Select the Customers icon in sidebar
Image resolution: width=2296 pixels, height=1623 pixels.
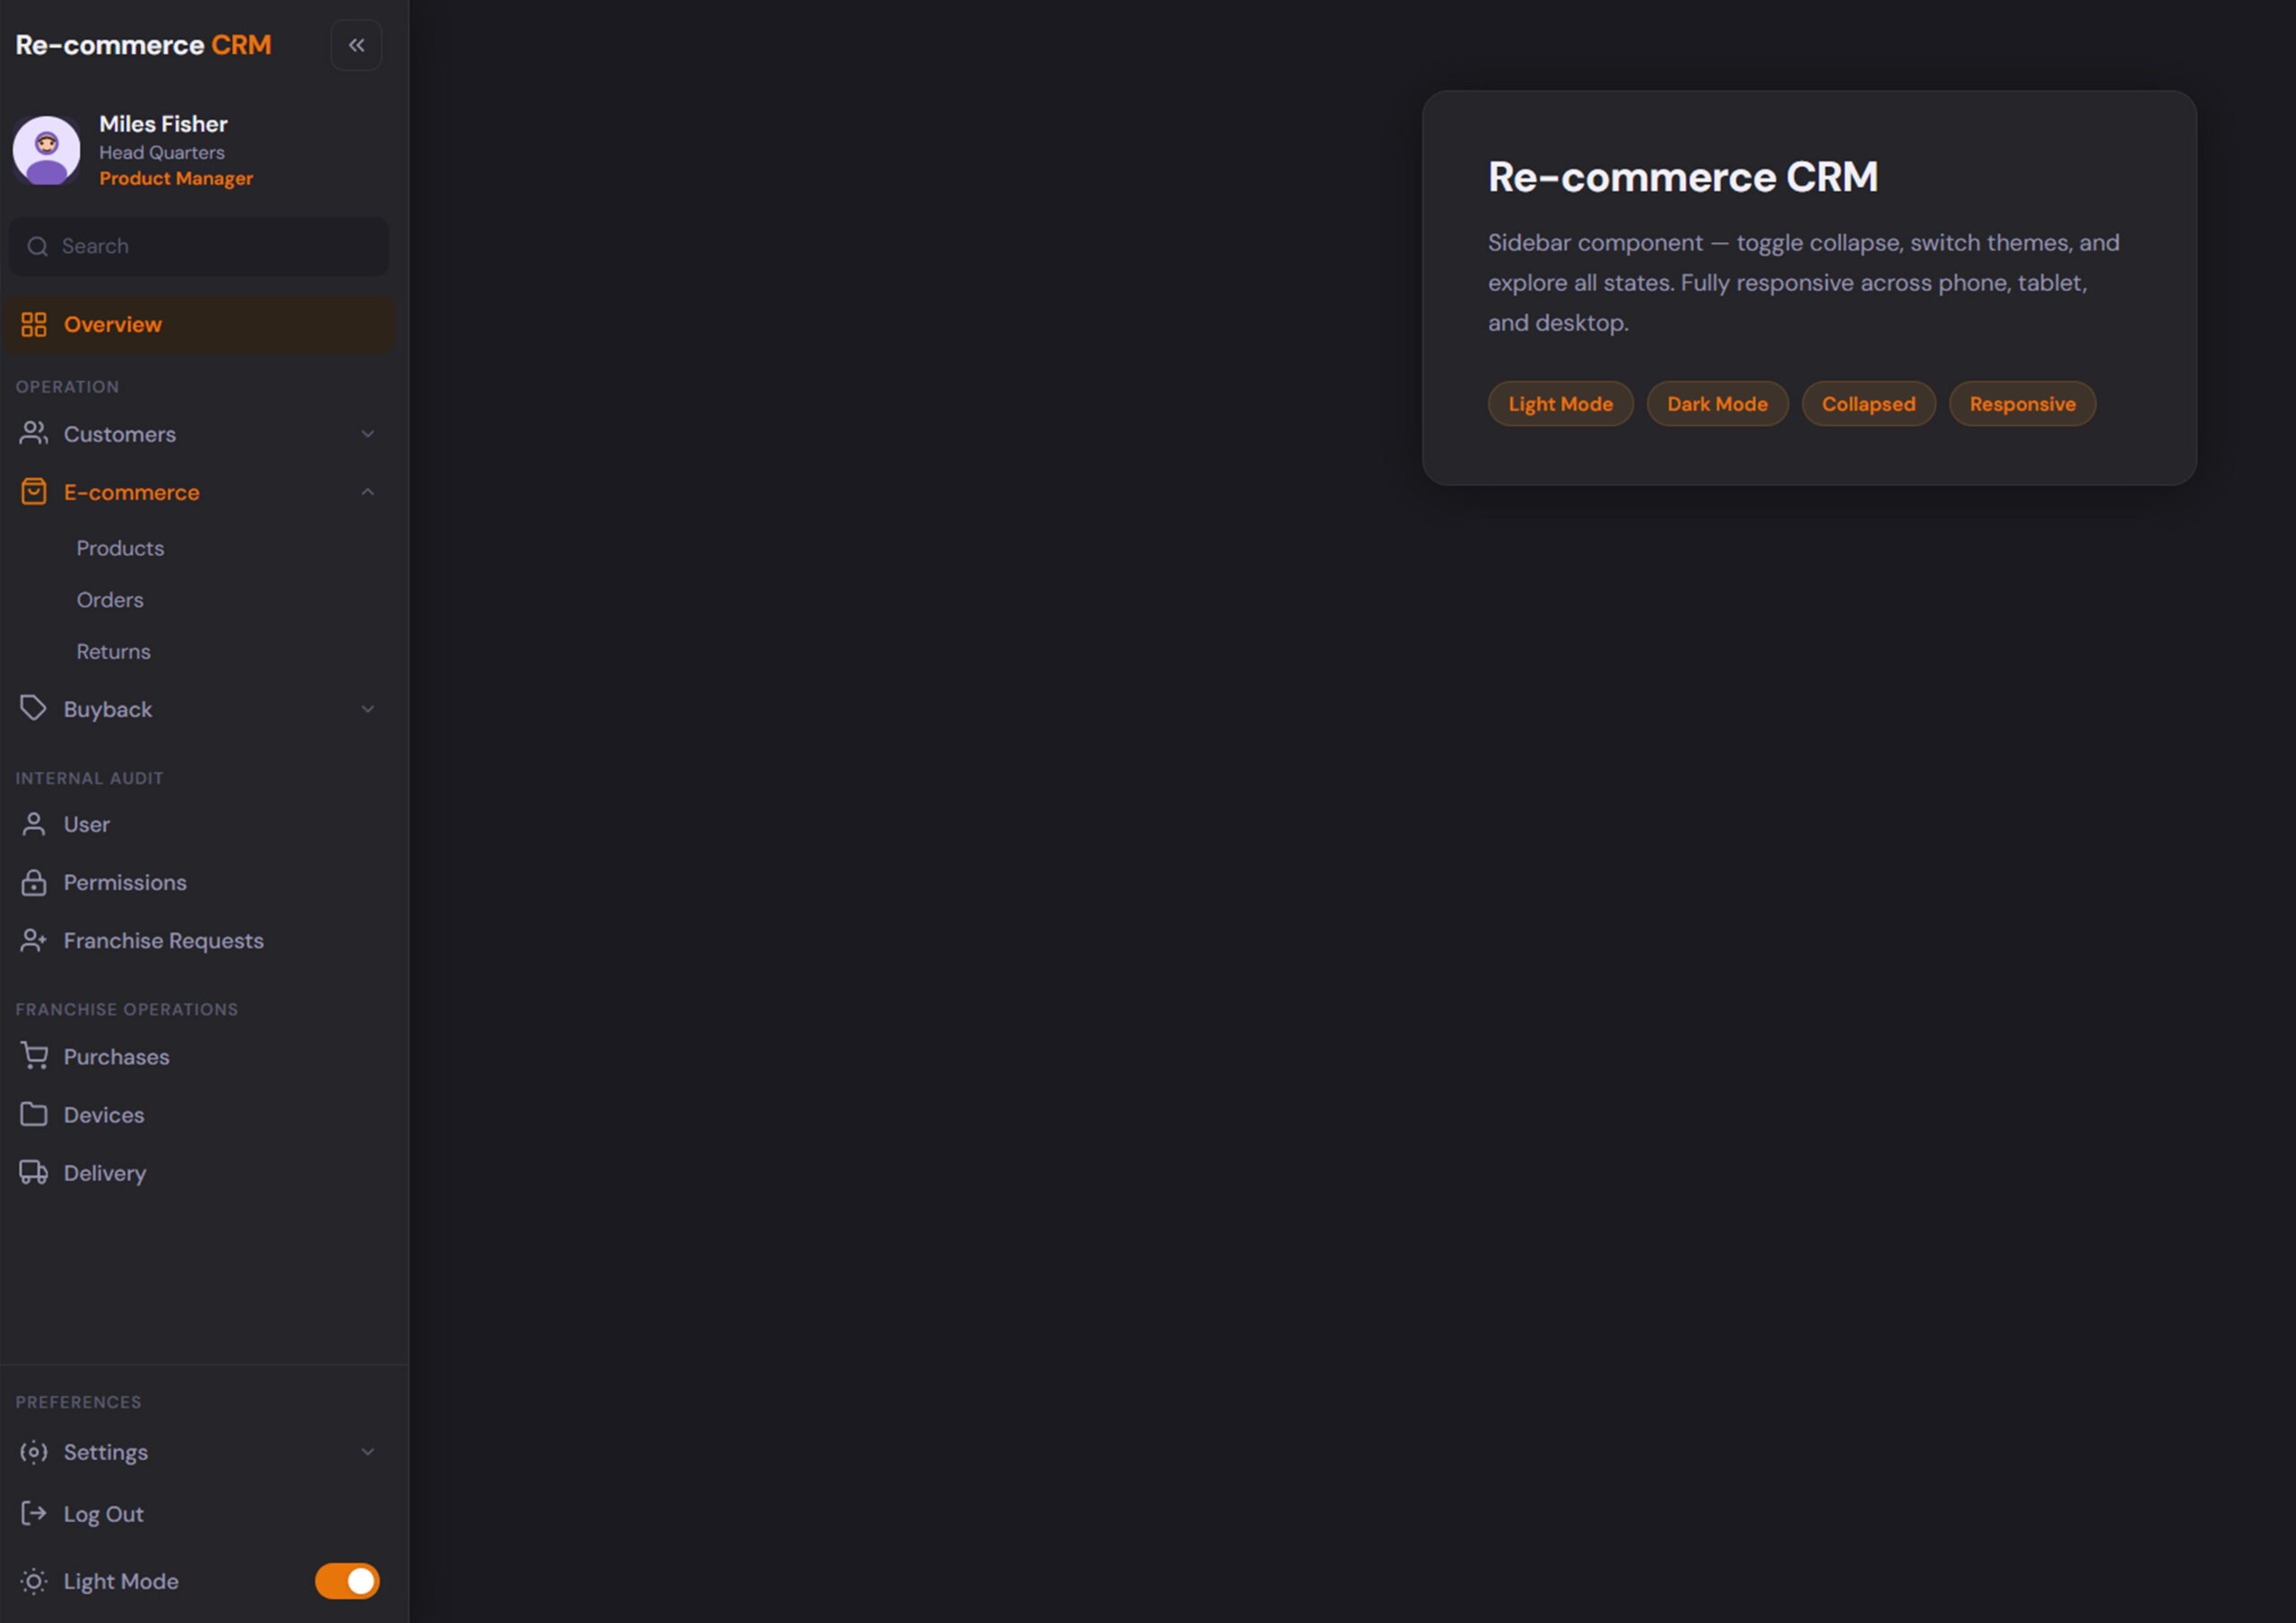[33, 433]
